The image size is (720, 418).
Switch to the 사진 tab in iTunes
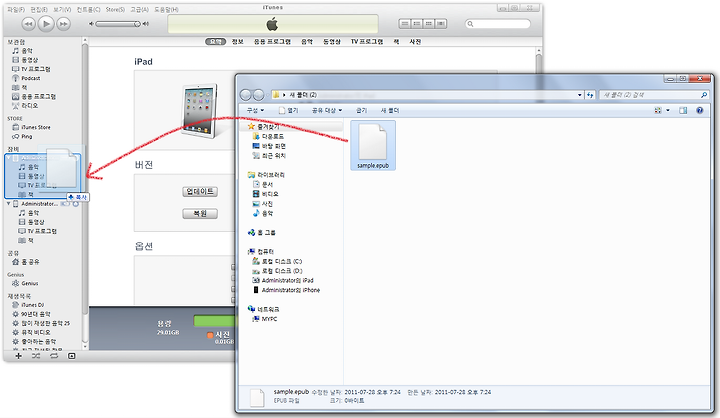(x=415, y=41)
